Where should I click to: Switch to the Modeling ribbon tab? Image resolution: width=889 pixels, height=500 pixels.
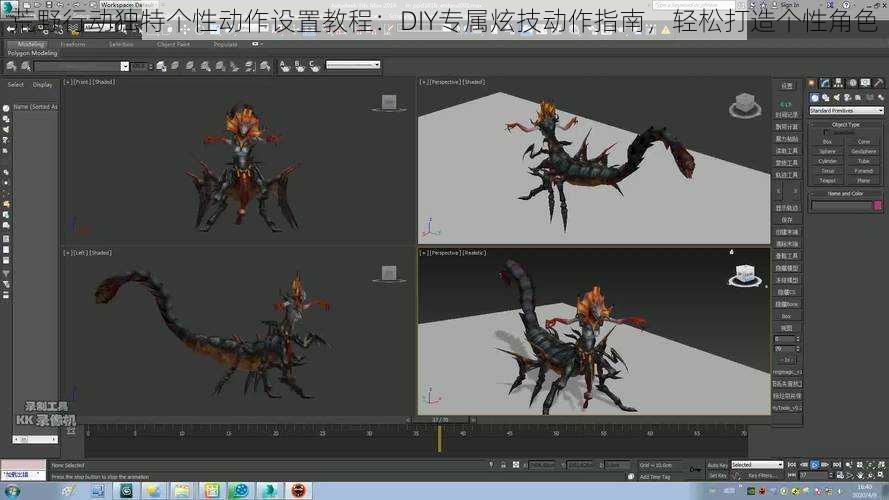click(x=30, y=44)
